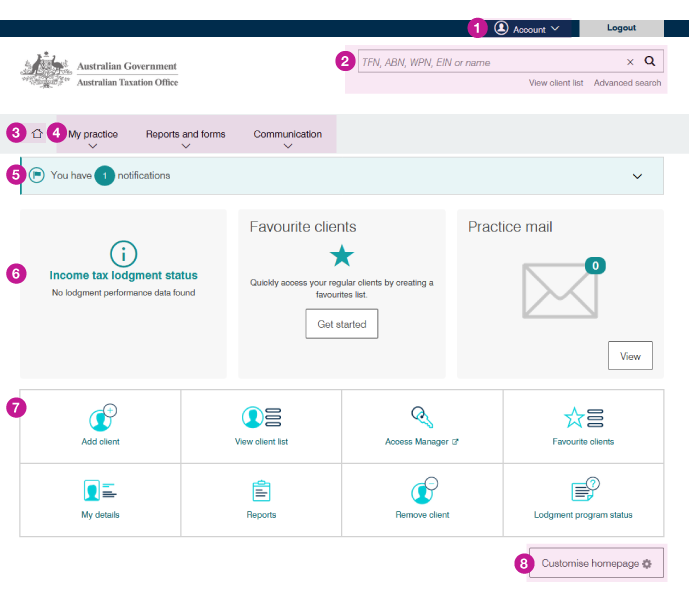Image resolution: width=689 pixels, height=602 pixels.
Task: Open the Add client tile
Action: (x=100, y=426)
